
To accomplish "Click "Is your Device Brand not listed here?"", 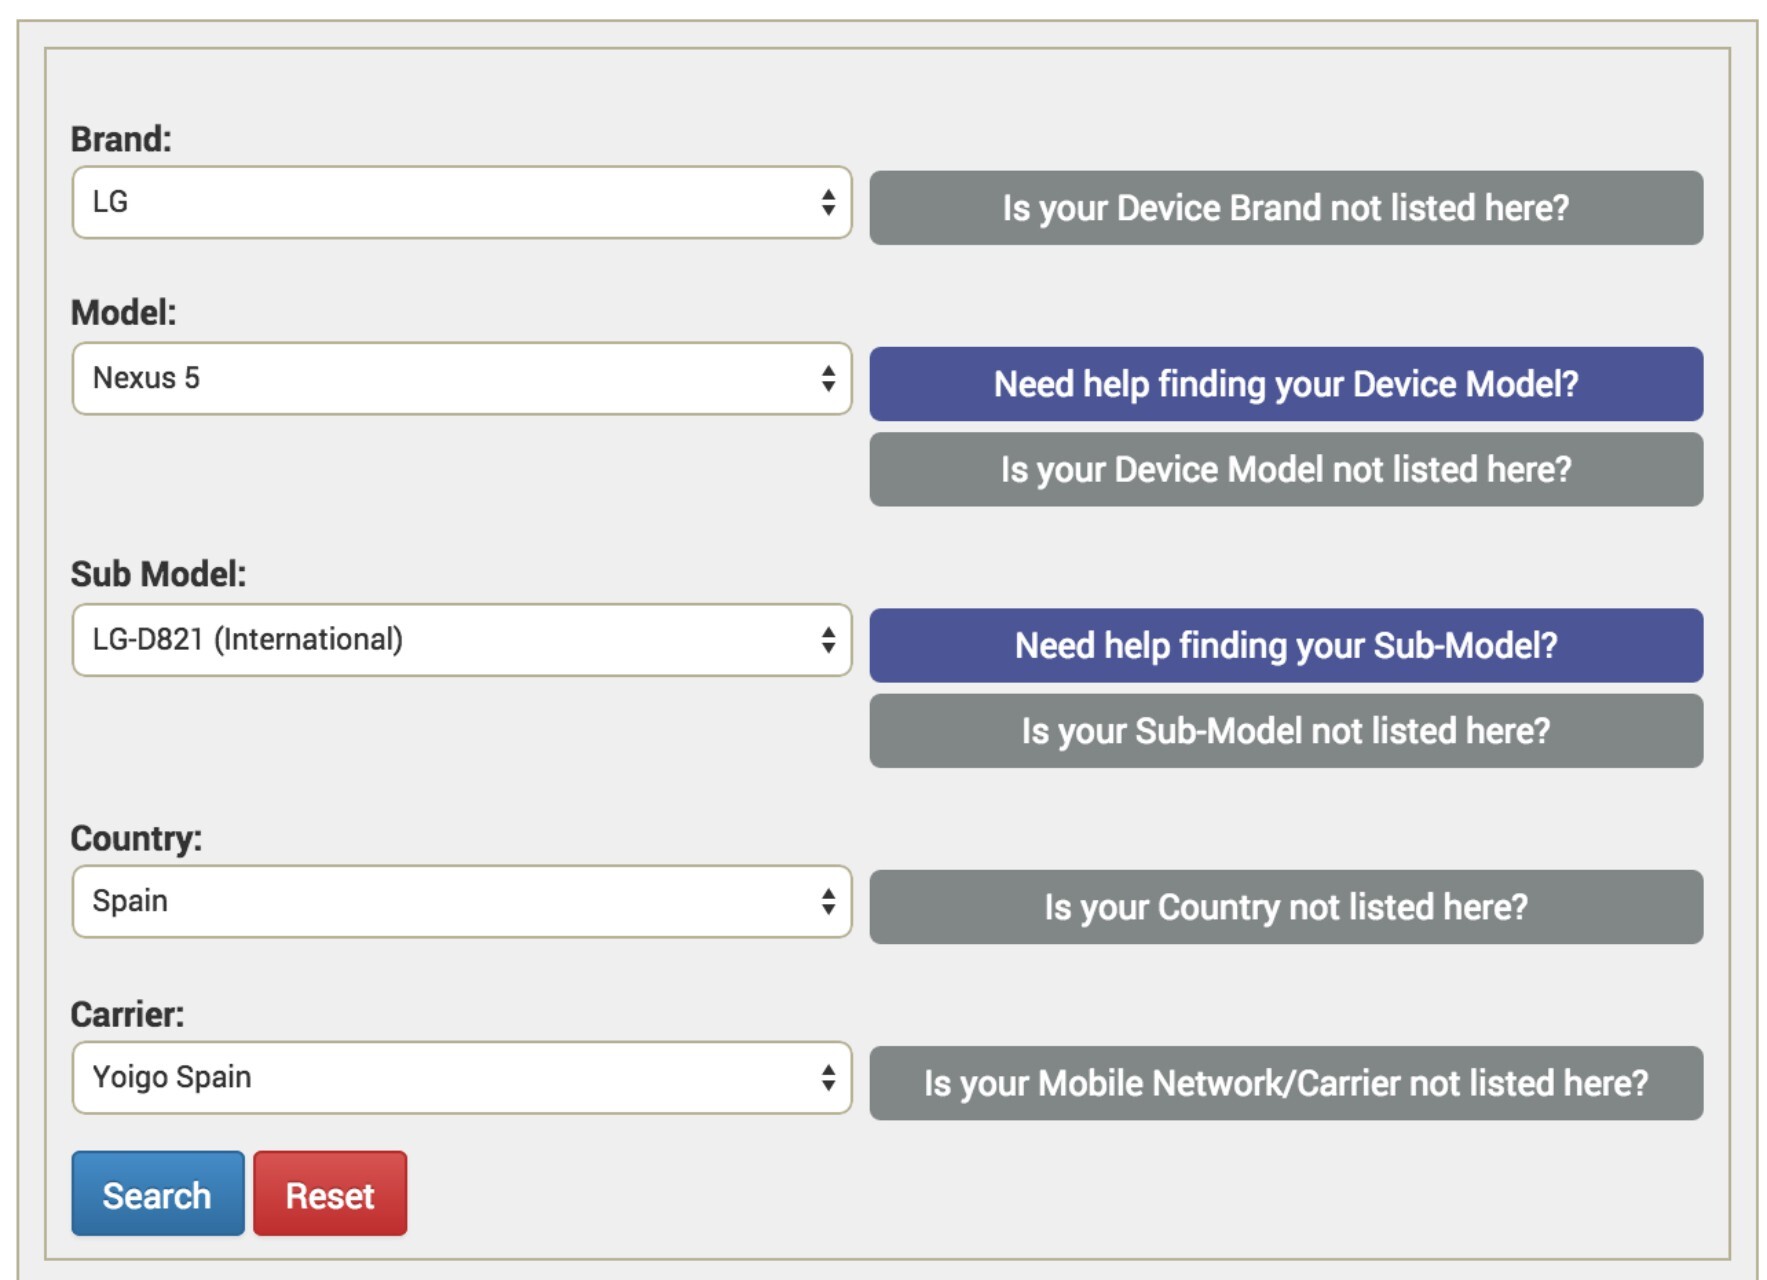I will (1285, 208).
